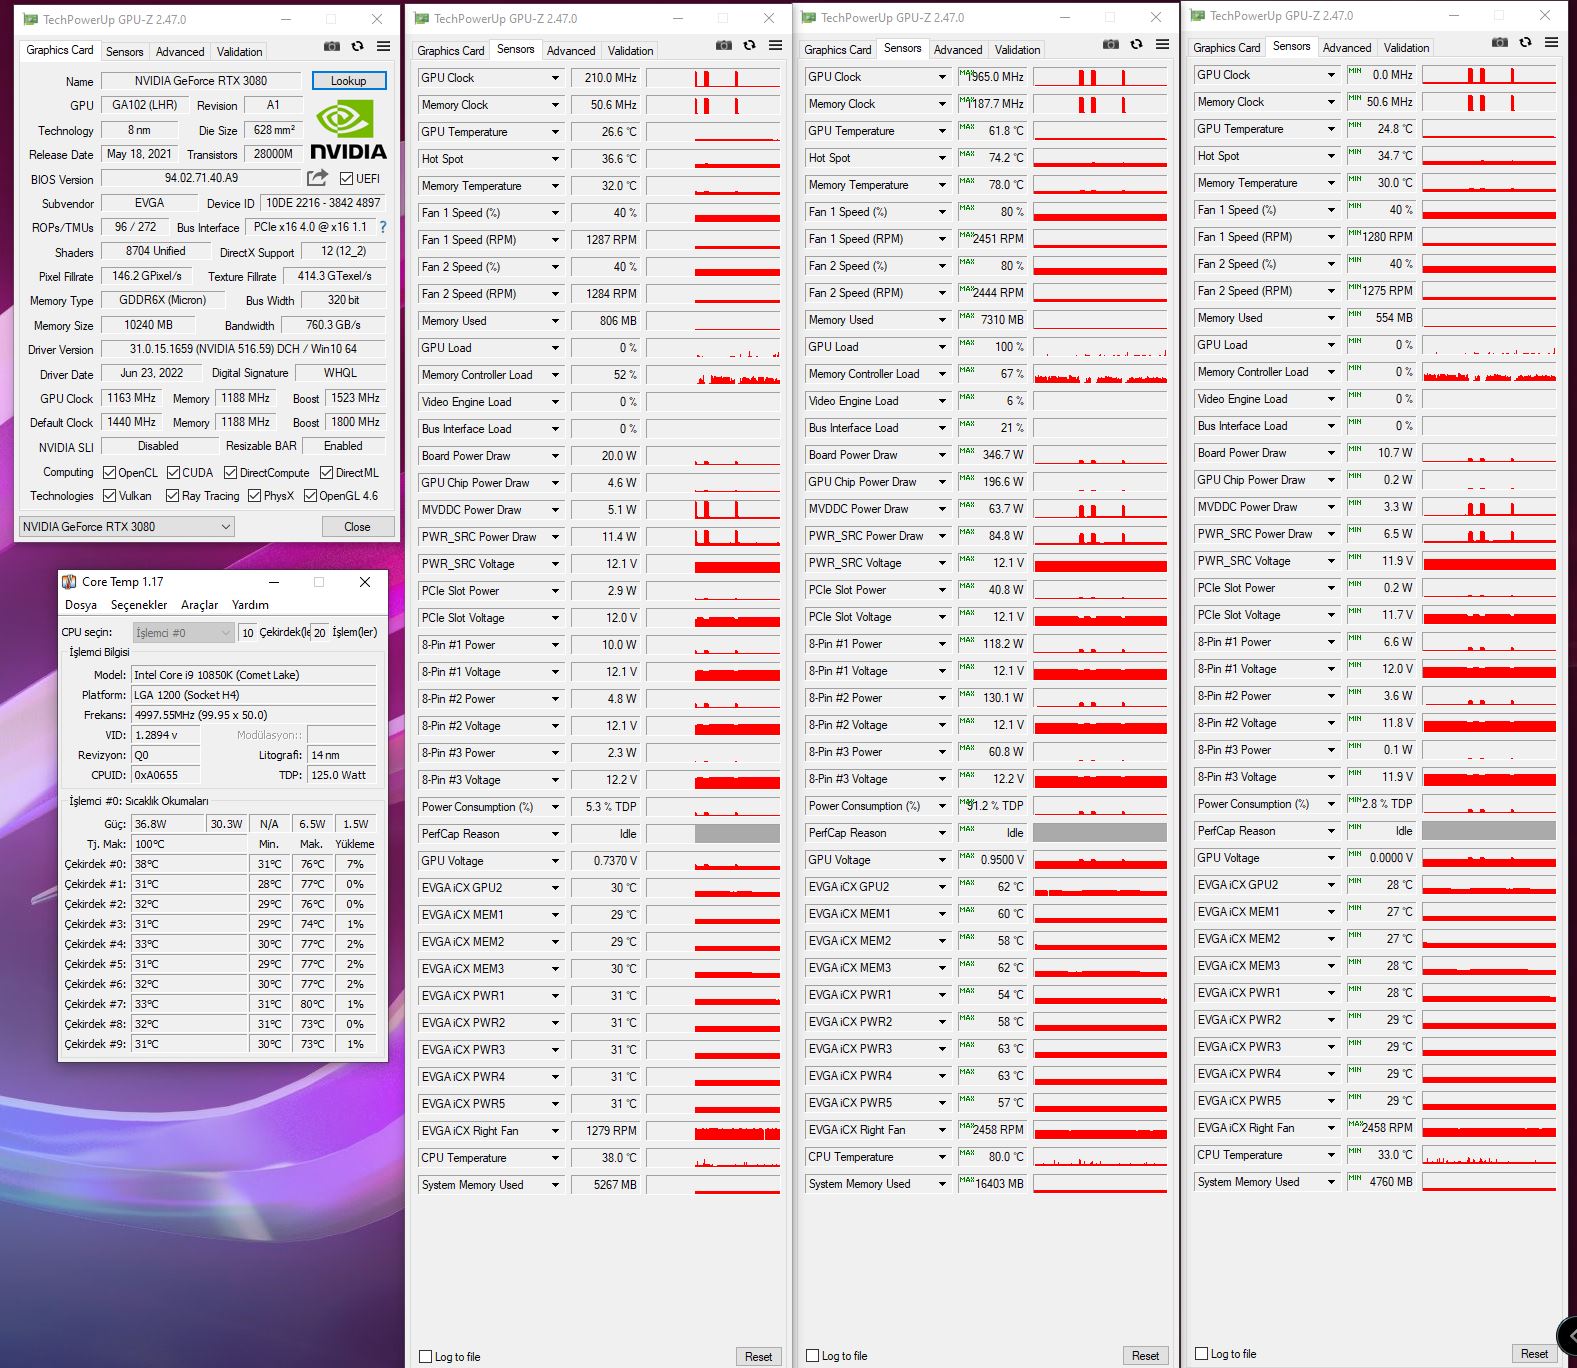Click the BIOS export share icon
1577x1368 pixels.
point(317,178)
